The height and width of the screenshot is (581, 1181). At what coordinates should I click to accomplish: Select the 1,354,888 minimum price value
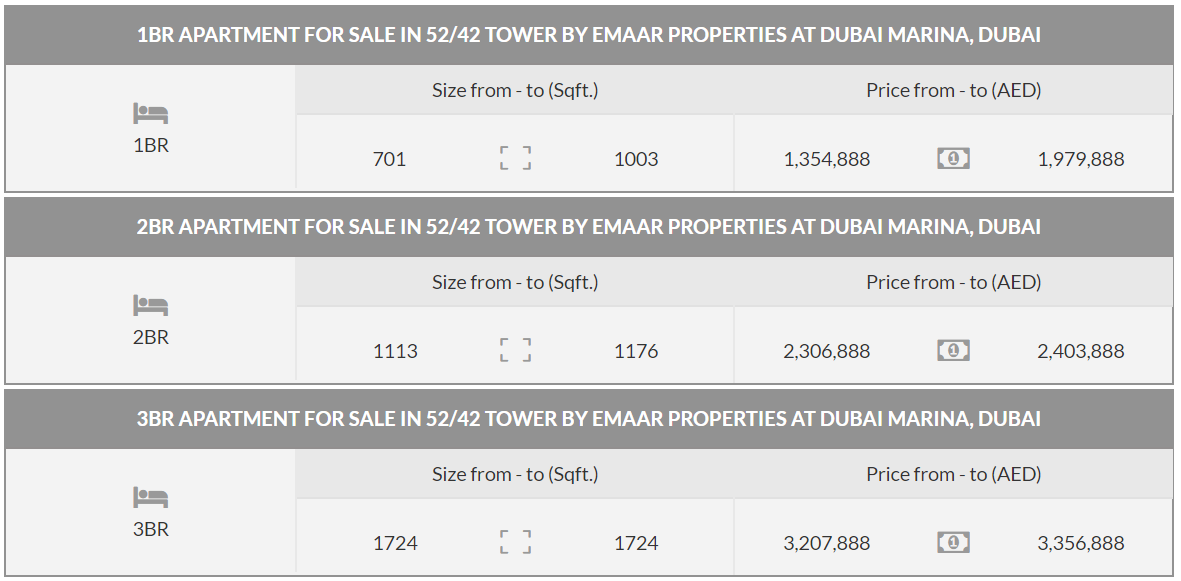(827, 159)
